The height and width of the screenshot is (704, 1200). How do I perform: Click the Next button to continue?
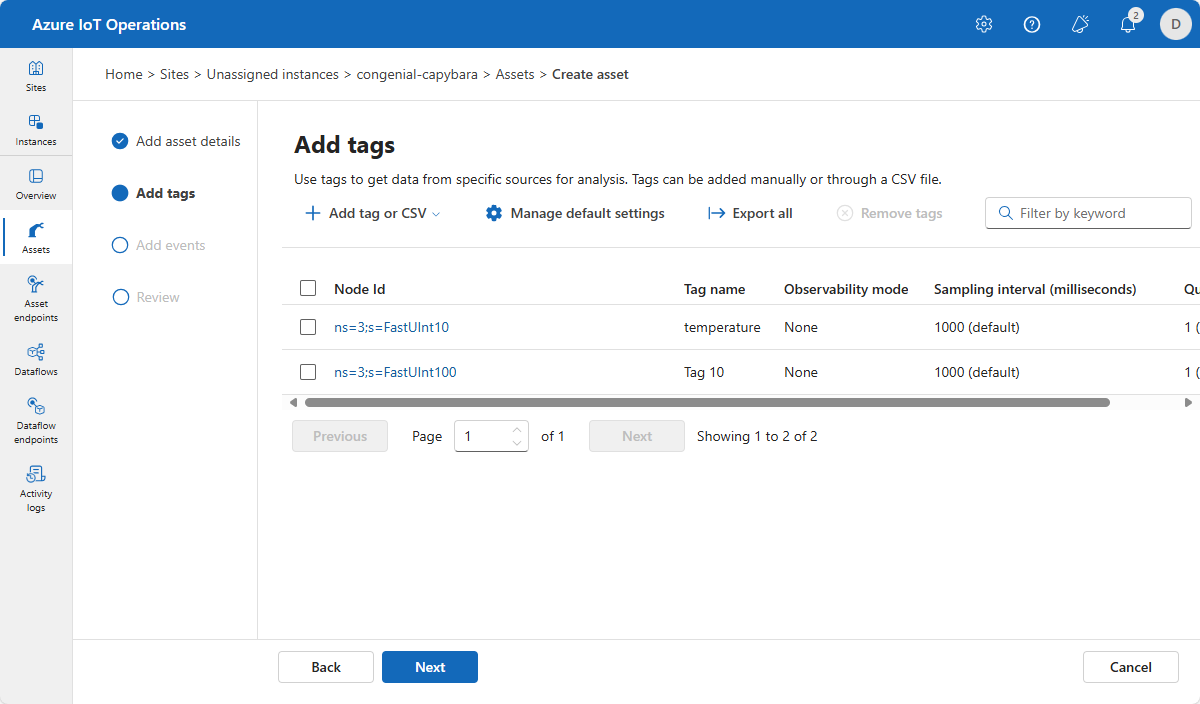(x=429, y=667)
